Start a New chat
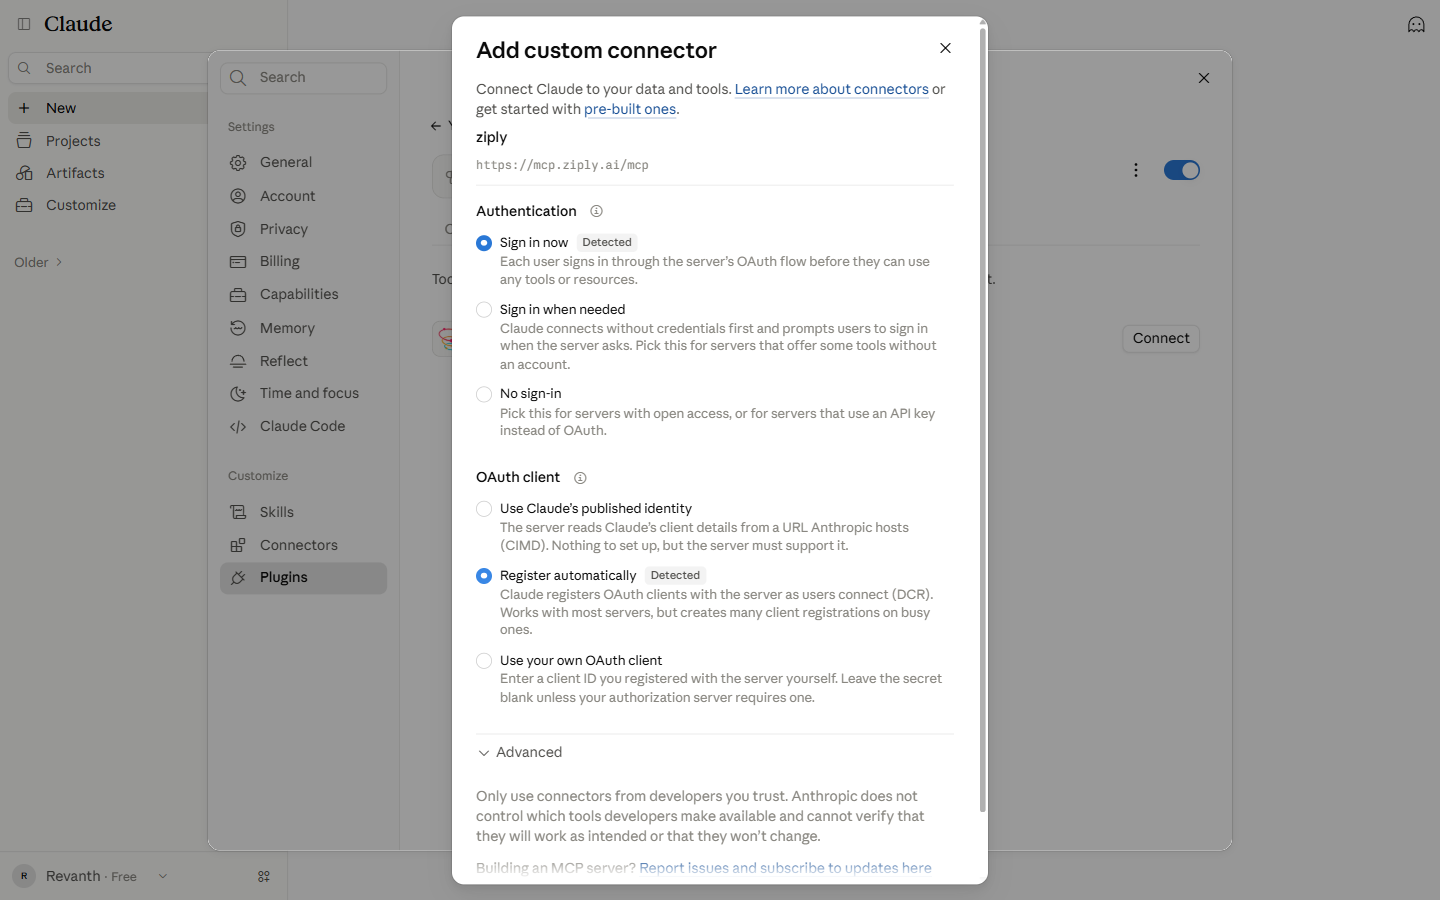The height and width of the screenshot is (900, 1440). (107, 108)
